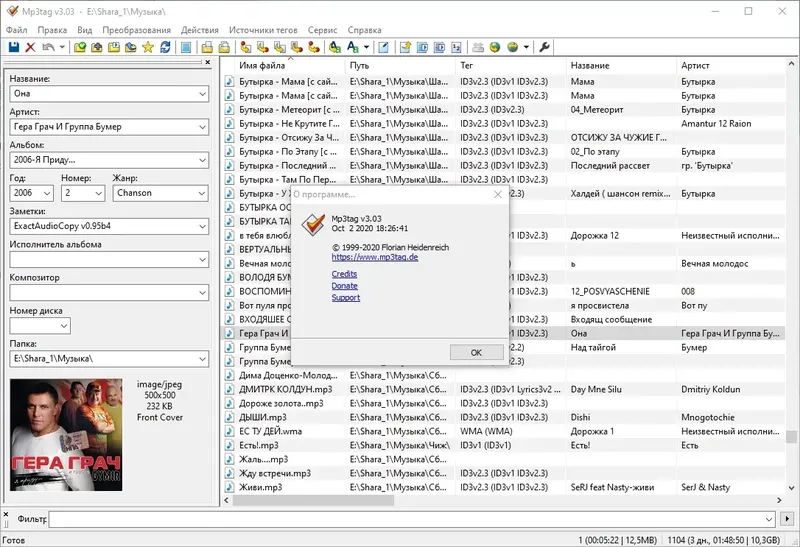
Task: Click the music note icon beside ДЫШИ.mp3
Action: pyautogui.click(x=230, y=417)
